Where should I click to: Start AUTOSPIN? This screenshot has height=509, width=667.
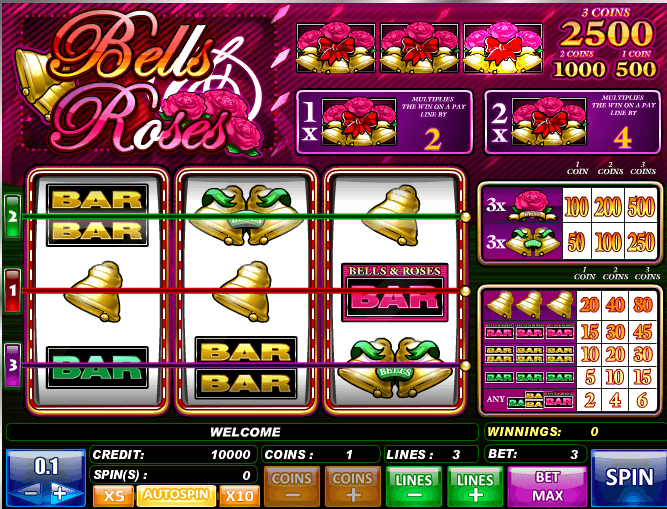tap(177, 495)
